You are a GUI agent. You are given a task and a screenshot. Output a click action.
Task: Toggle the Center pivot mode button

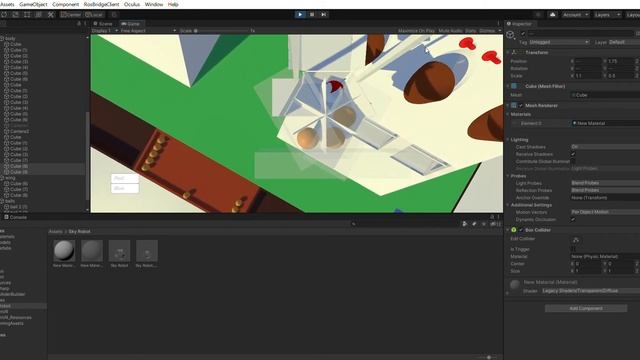click(71, 15)
